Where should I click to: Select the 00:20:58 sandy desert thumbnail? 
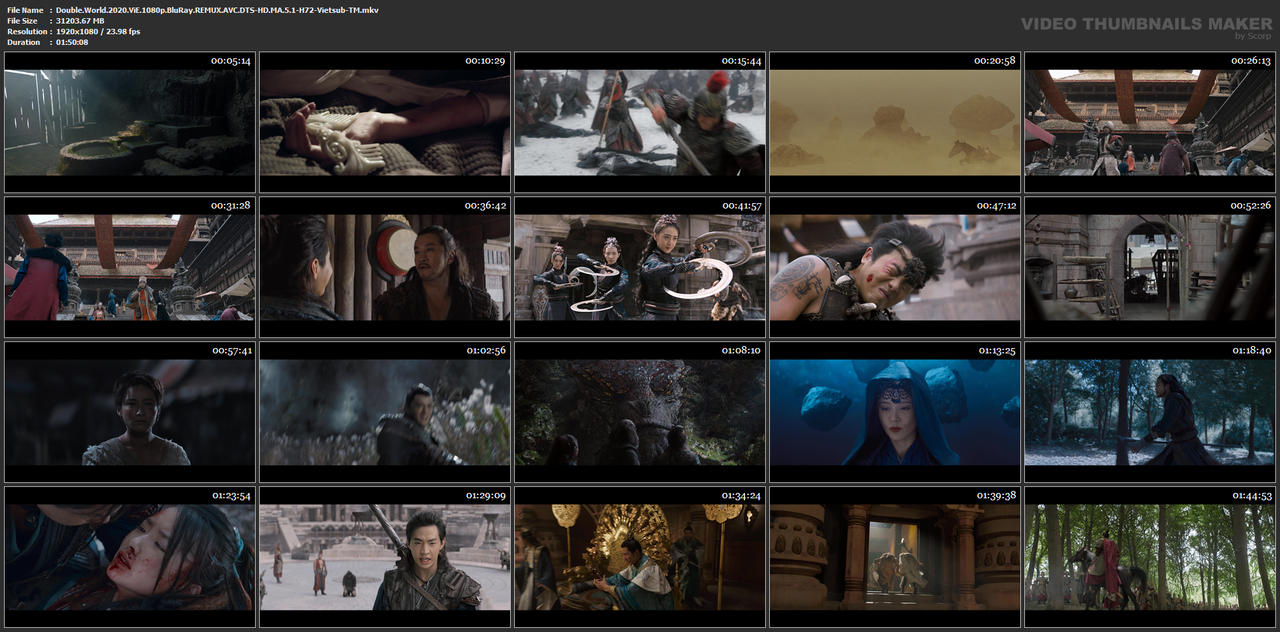(x=895, y=123)
